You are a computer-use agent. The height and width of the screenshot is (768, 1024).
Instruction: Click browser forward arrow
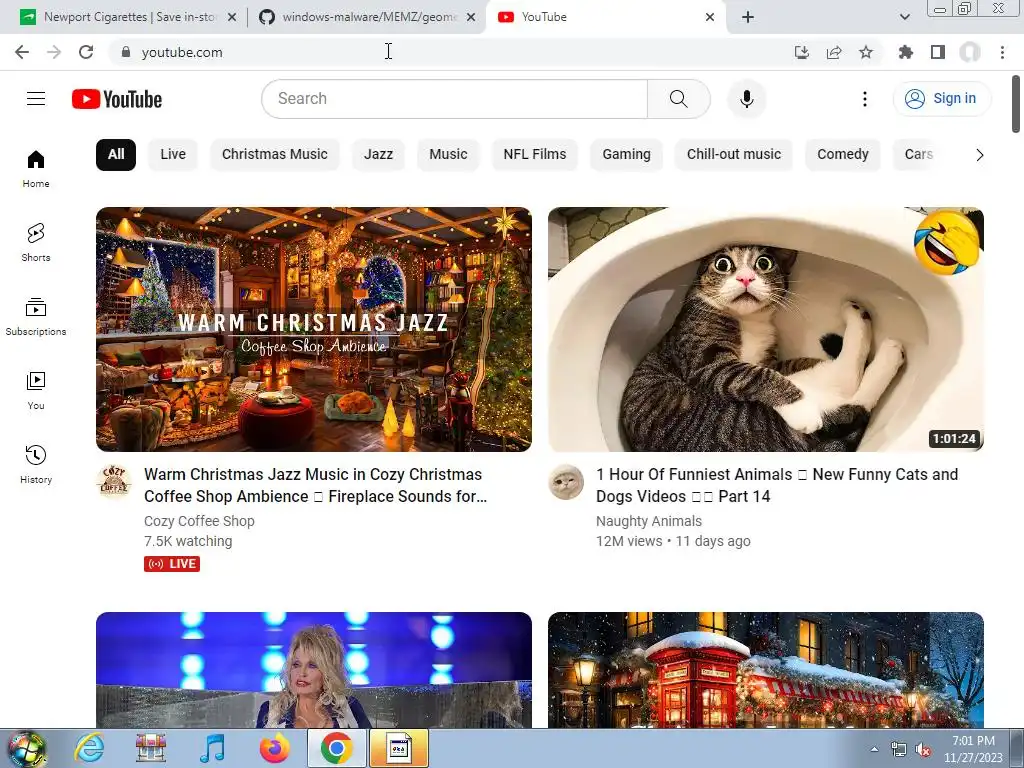[54, 52]
